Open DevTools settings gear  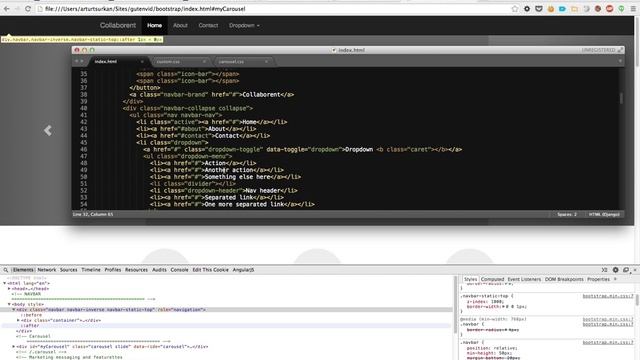pos(616,270)
